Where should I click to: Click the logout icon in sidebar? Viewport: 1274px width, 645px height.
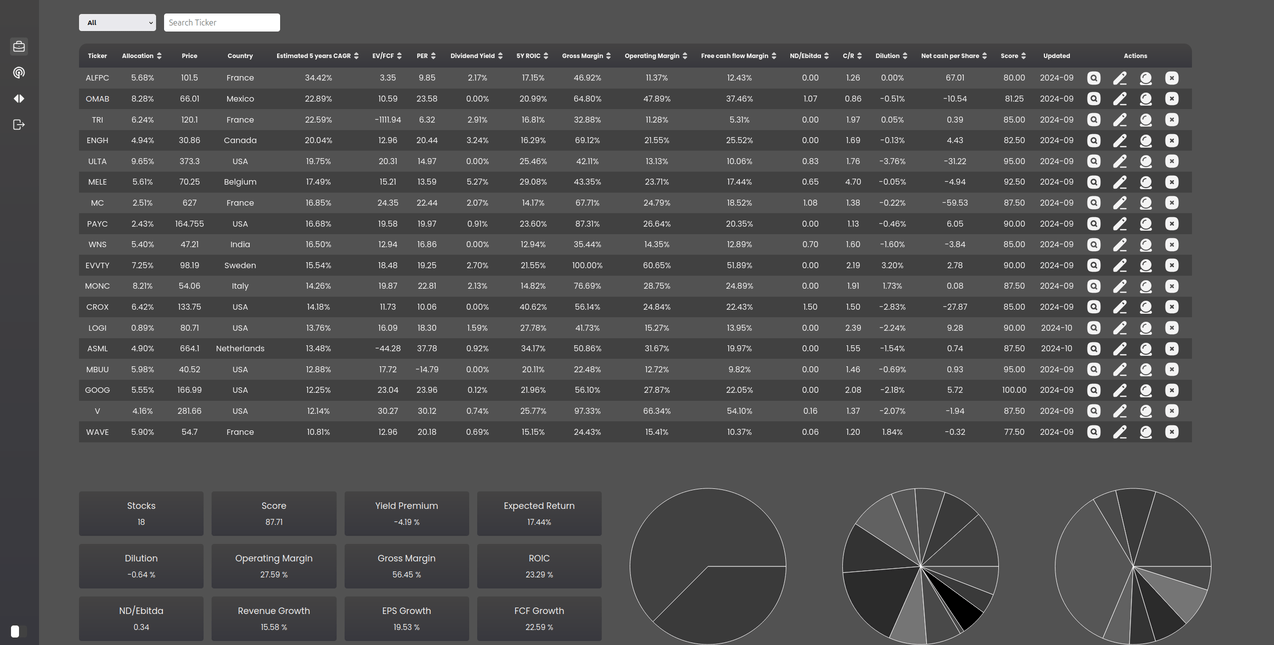[x=18, y=125]
